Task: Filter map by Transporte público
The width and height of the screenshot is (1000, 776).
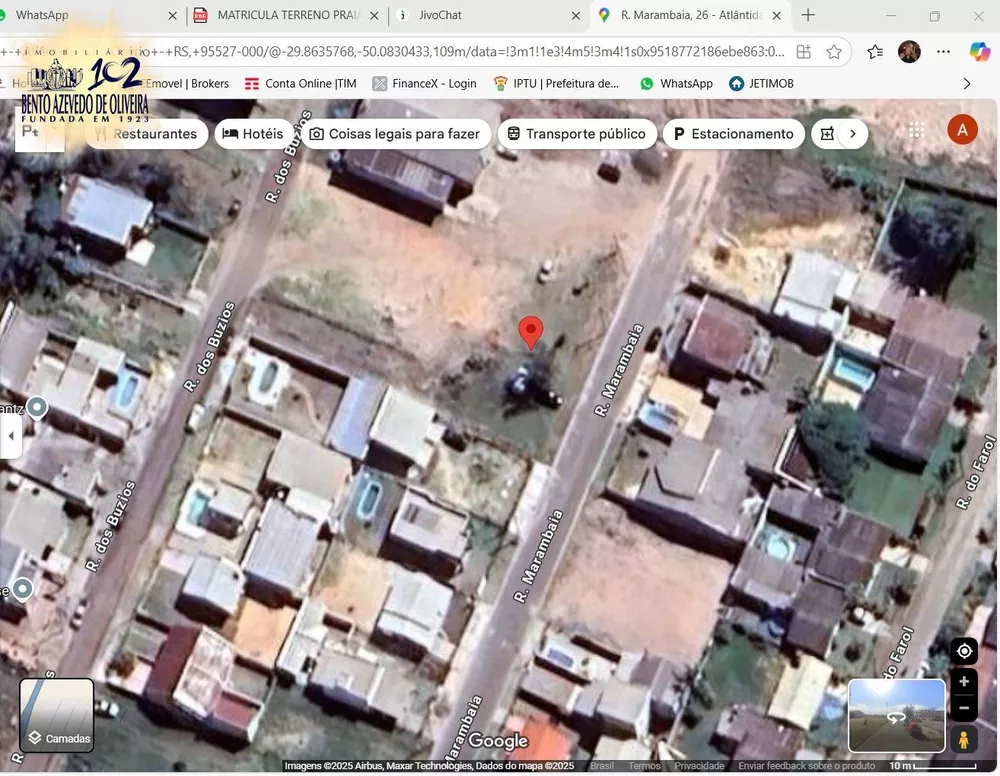Action: click(x=576, y=134)
